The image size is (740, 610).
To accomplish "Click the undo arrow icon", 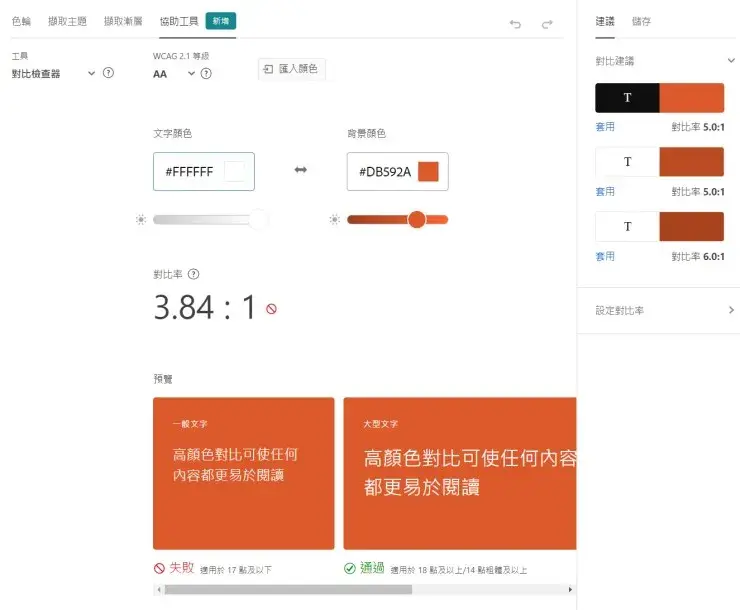I will (515, 24).
